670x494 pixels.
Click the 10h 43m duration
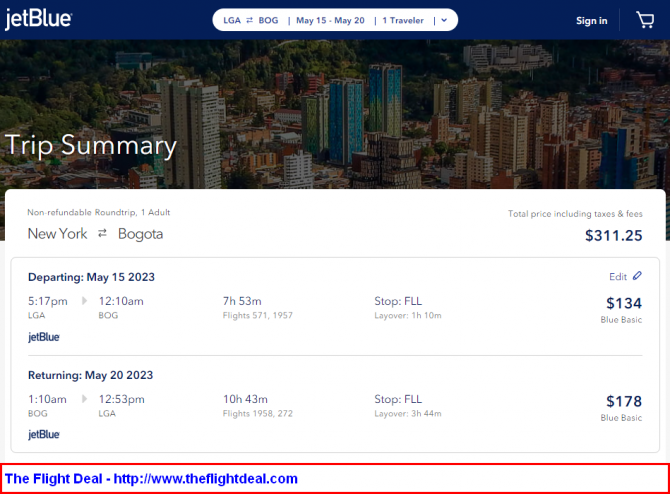(x=245, y=399)
